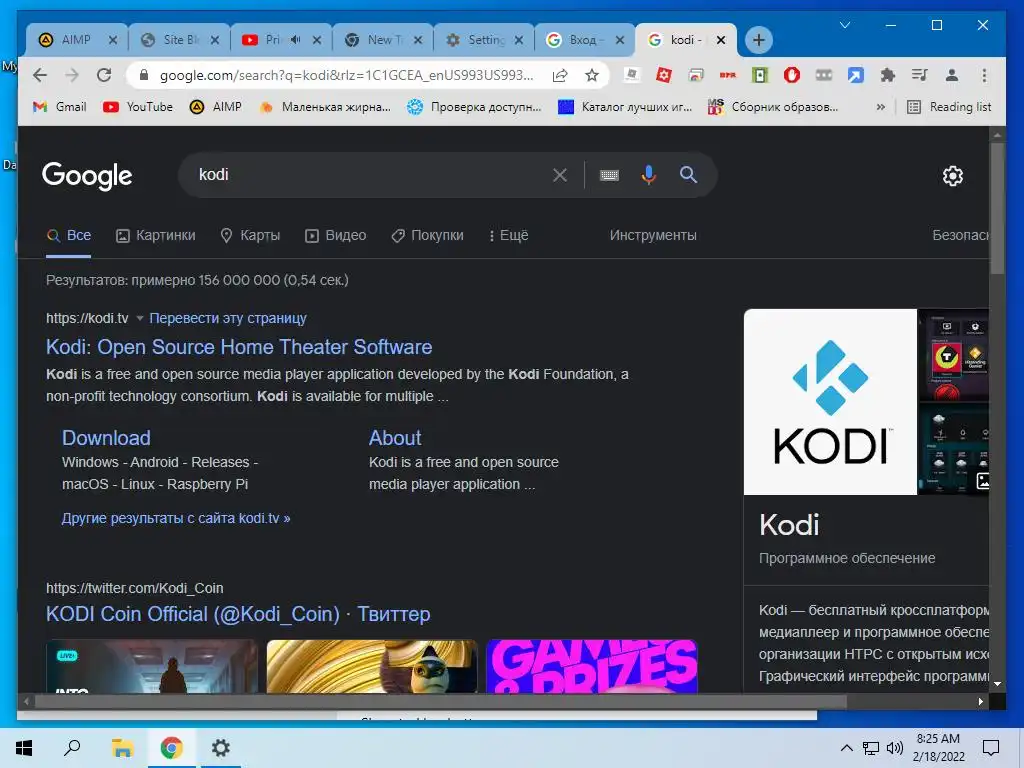Image resolution: width=1024 pixels, height=768 pixels.
Task: Open Другие результаты с сайта kodi.tv
Action: [176, 518]
